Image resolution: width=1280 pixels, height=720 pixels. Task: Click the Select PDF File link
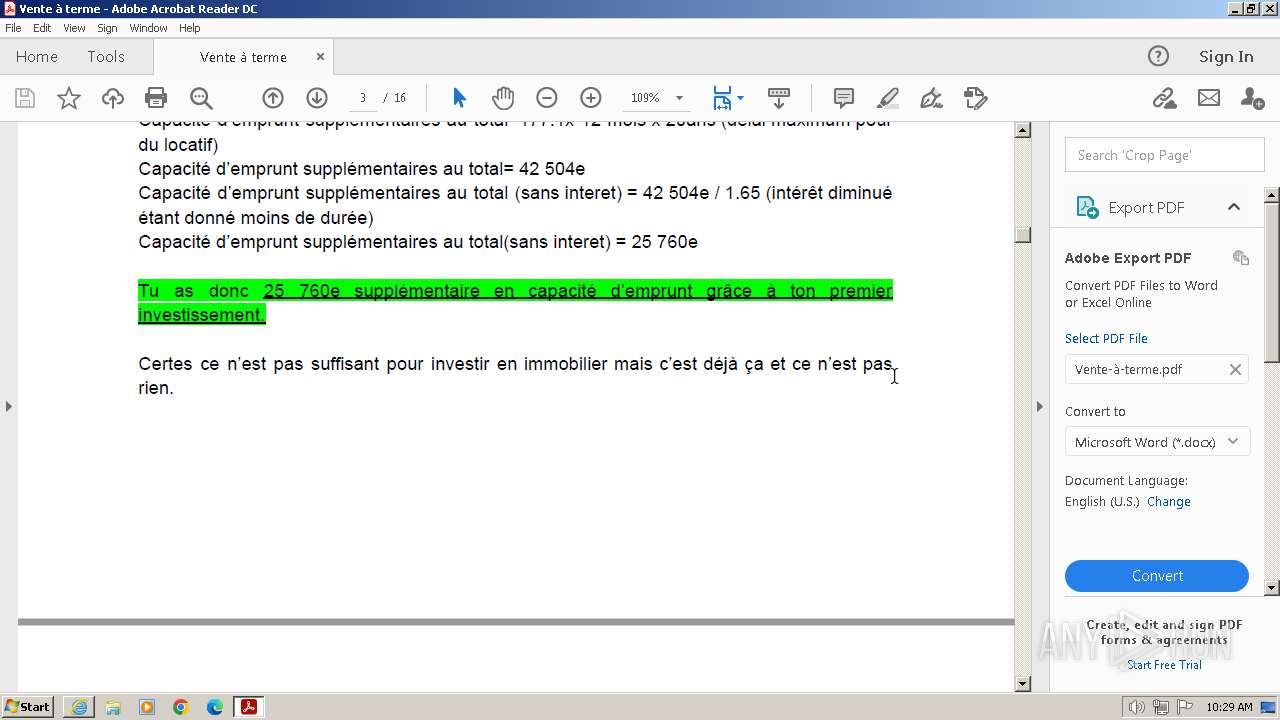[x=1106, y=338]
